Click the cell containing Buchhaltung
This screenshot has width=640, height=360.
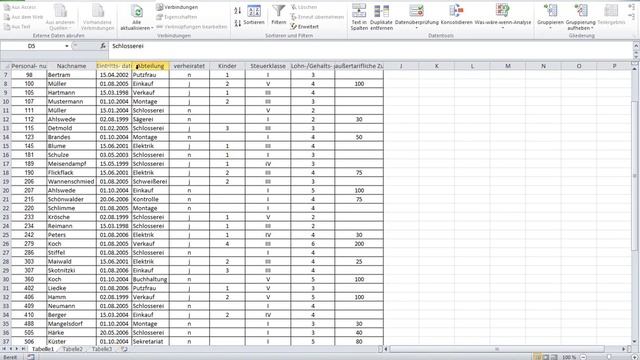[151, 280]
